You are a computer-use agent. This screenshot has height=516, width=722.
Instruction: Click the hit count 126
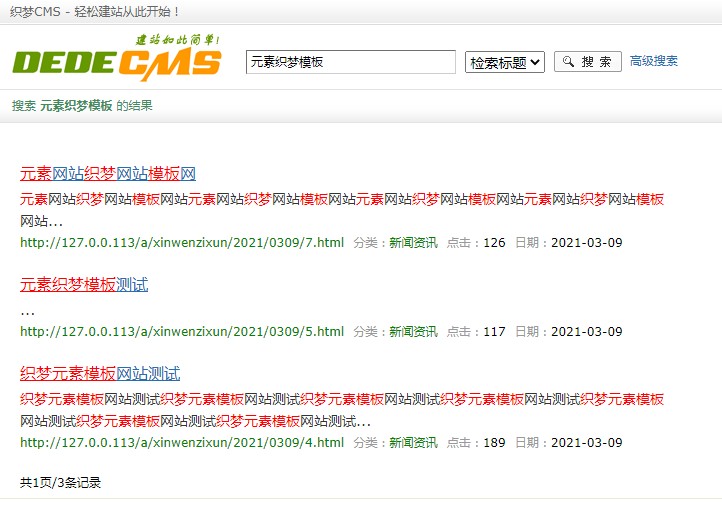click(x=494, y=243)
